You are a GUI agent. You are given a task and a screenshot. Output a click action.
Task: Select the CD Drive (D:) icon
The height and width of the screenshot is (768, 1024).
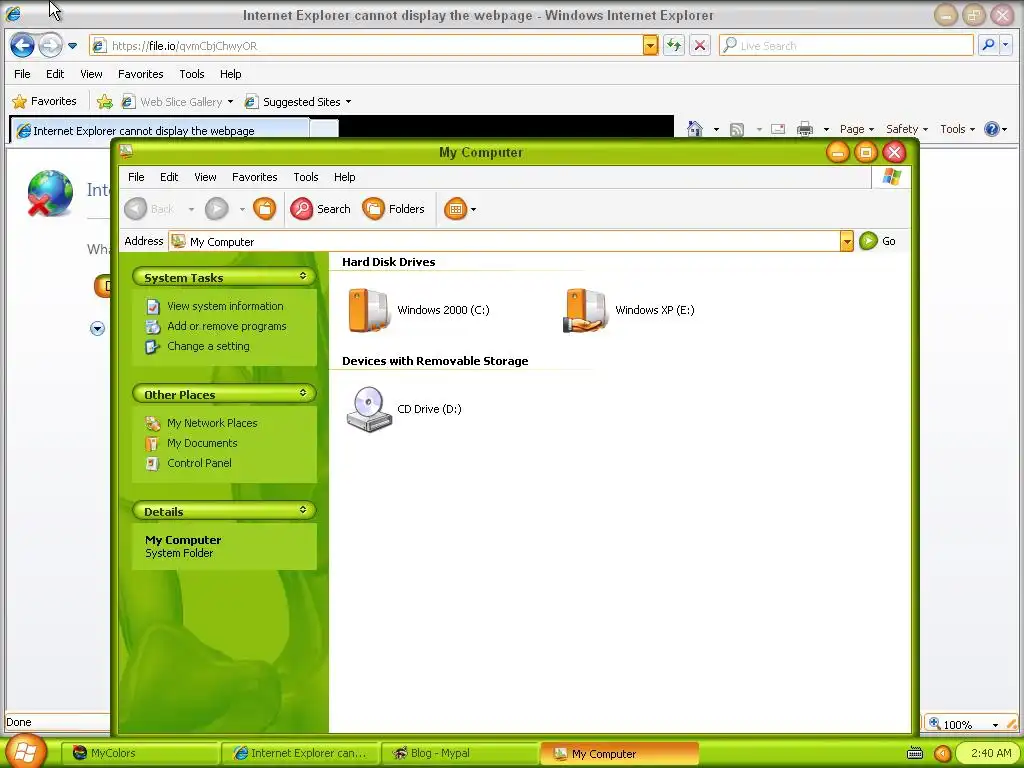pyautogui.click(x=404, y=409)
